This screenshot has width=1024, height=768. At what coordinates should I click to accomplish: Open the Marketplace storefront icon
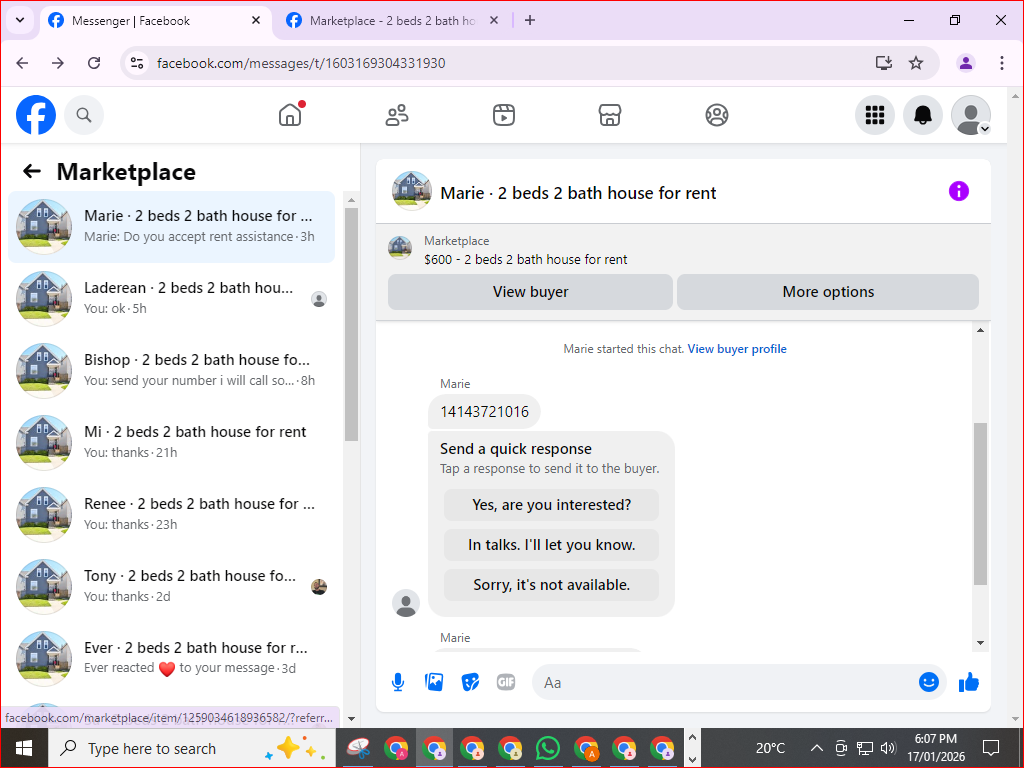click(610, 115)
